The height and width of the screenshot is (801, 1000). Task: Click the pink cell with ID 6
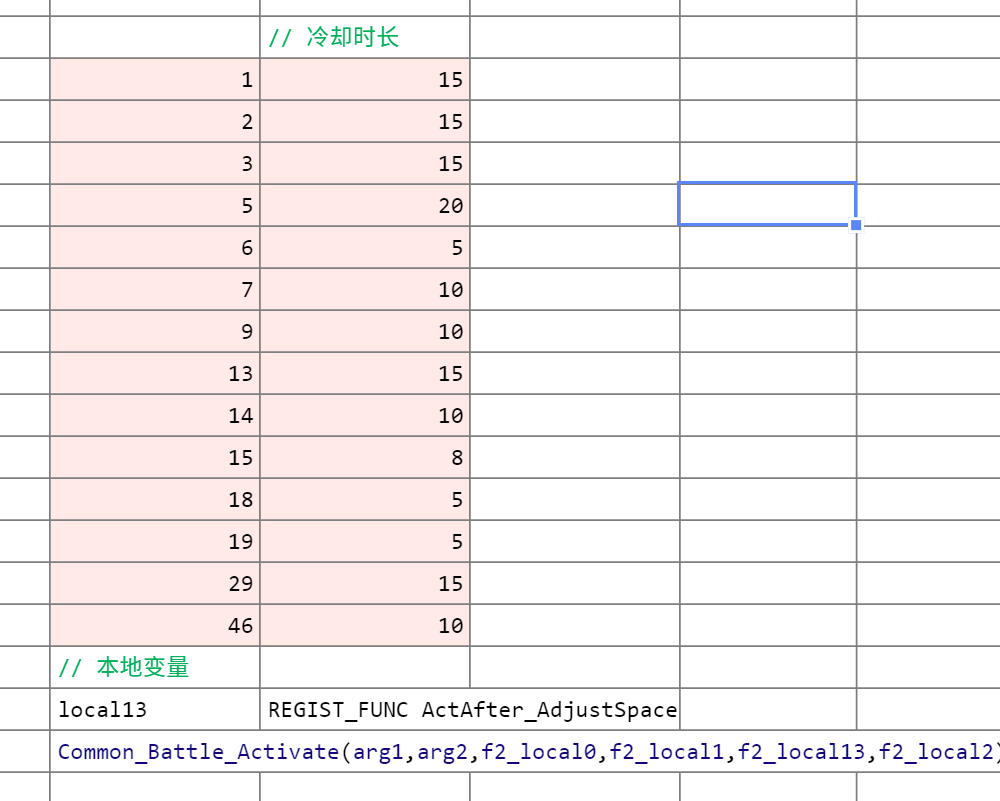click(x=155, y=247)
